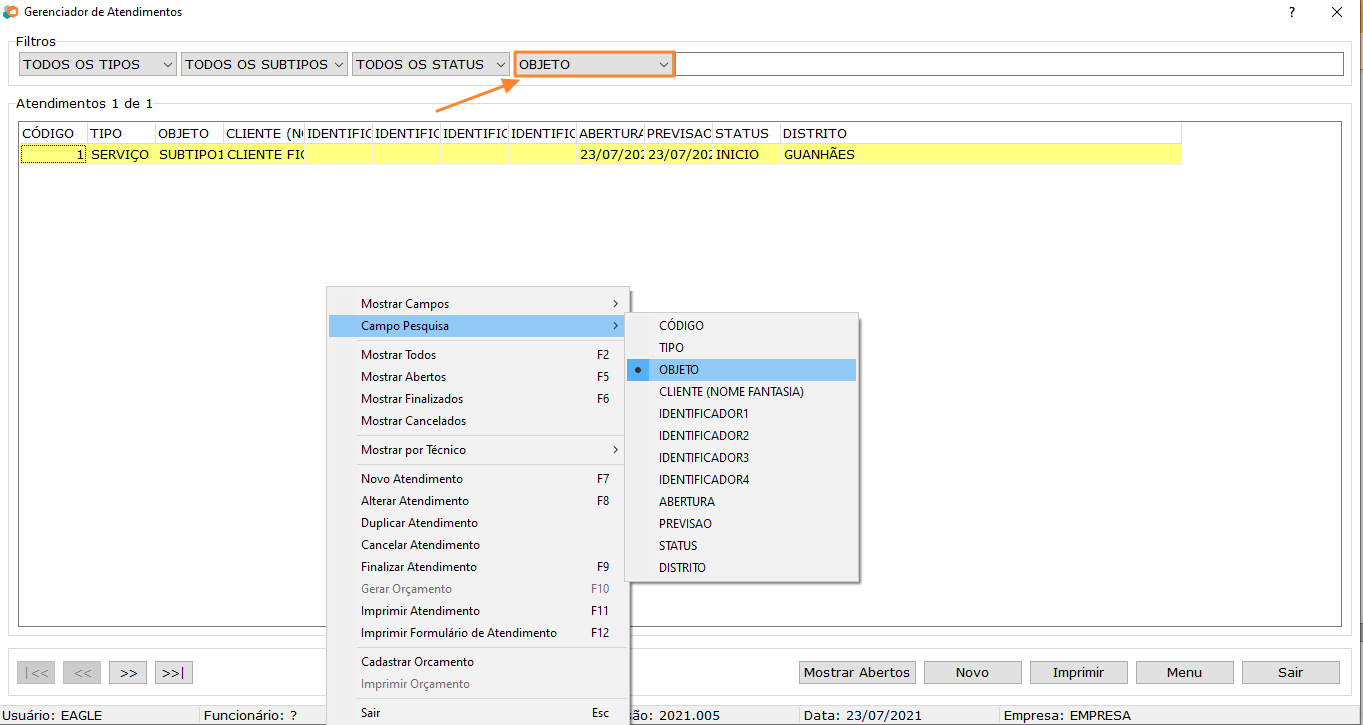Click the search text input field
Screen dimensions: 1363x725
[x=1009, y=64]
